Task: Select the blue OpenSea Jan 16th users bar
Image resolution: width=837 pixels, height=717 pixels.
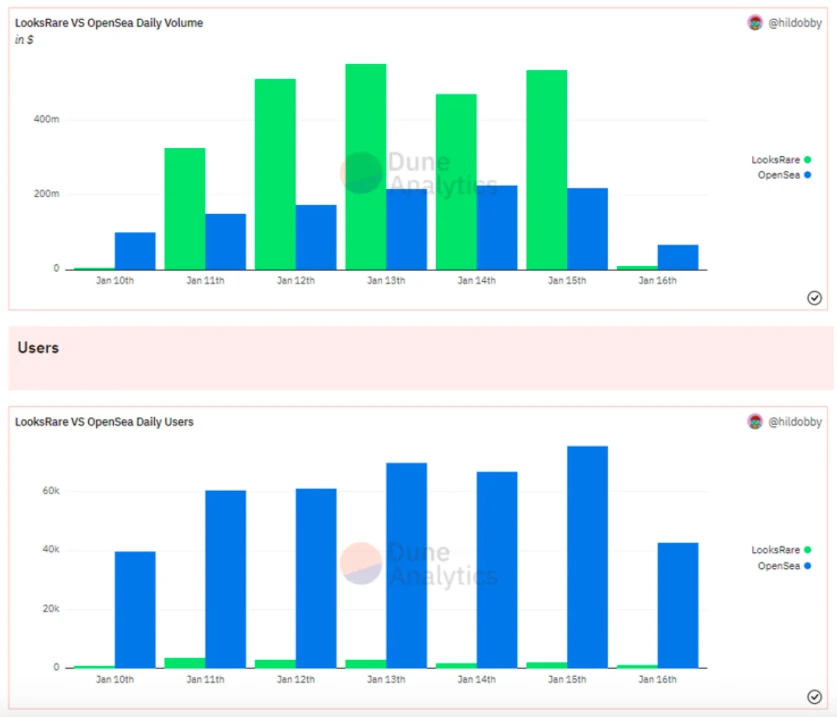Action: tap(678, 605)
